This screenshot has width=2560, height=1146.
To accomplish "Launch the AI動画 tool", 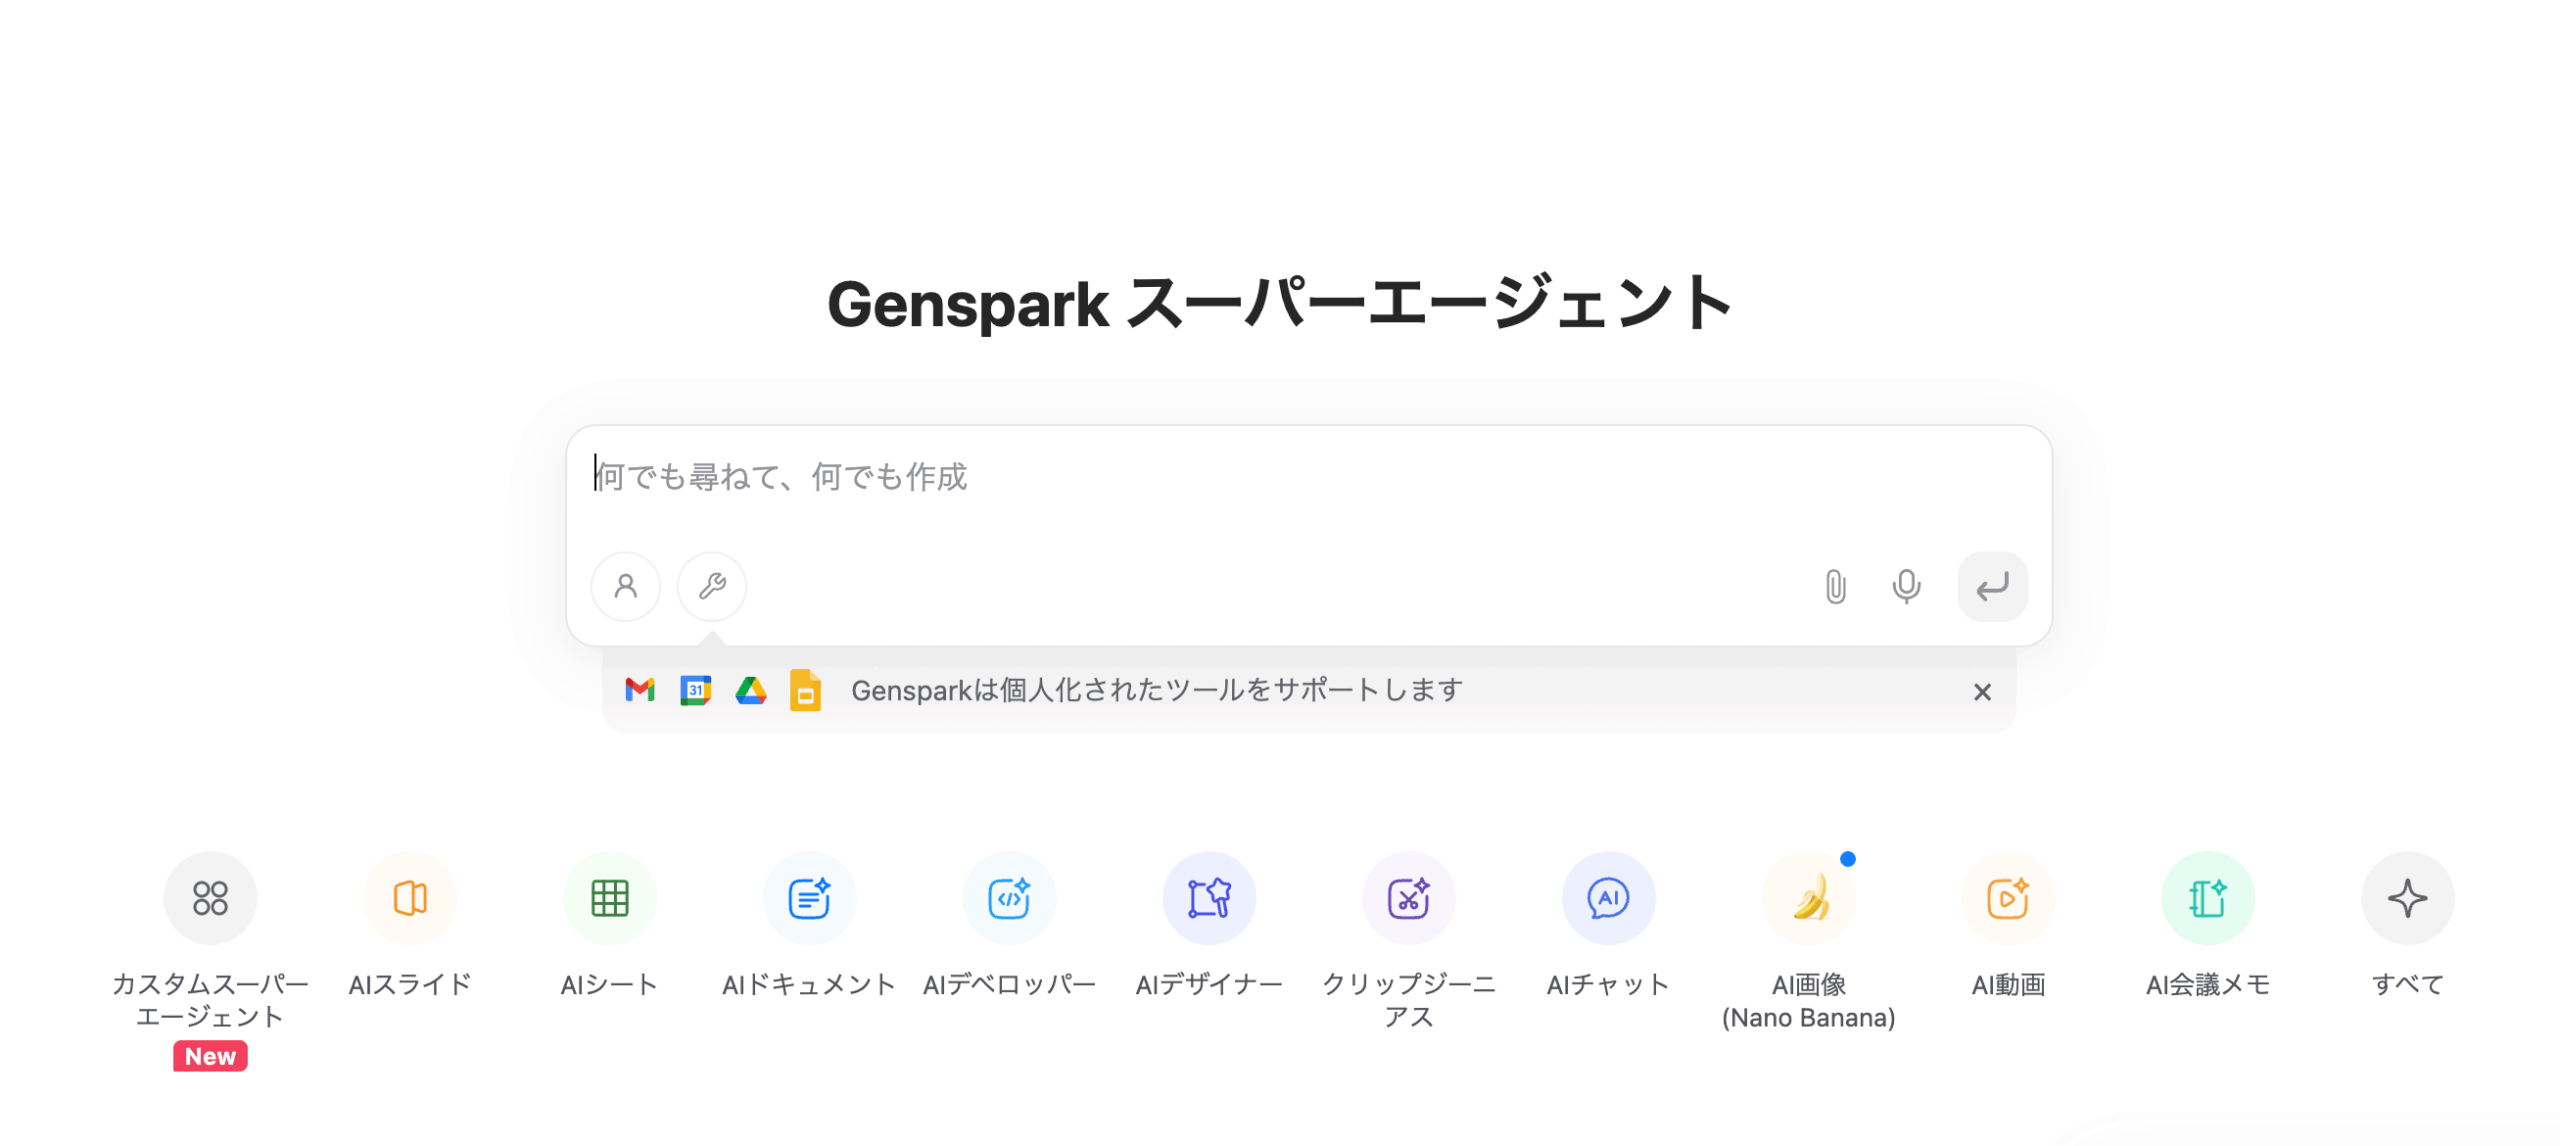I will (2008, 898).
